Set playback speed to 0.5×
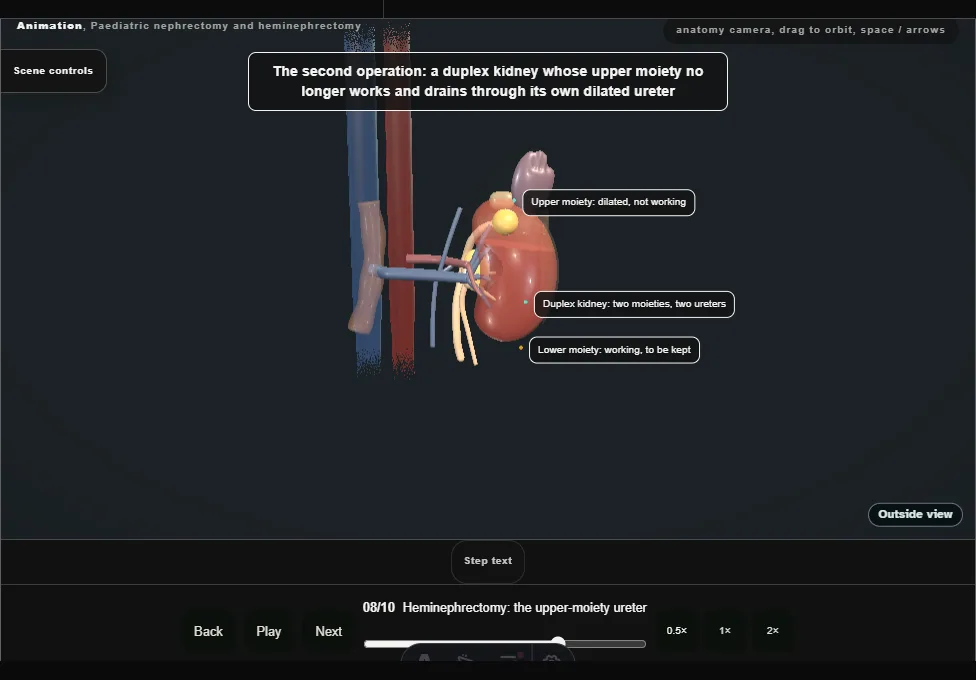This screenshot has height=680, width=976. [x=677, y=631]
